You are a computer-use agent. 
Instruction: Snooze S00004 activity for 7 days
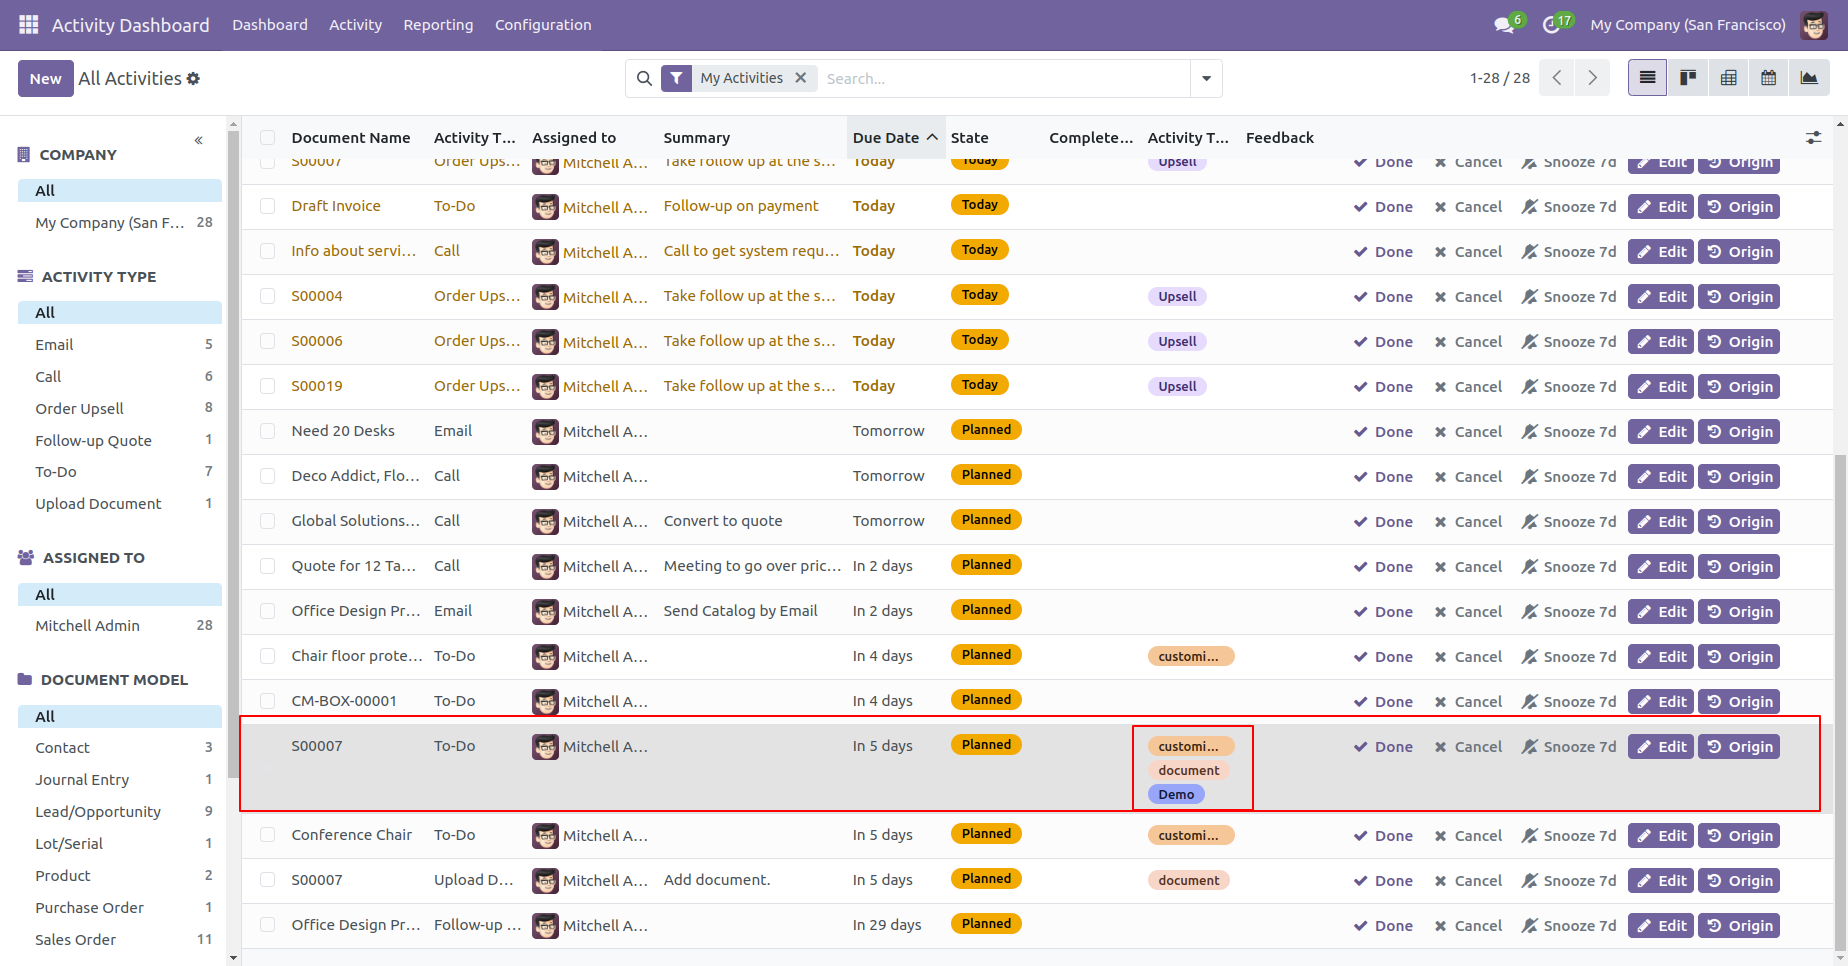[x=1569, y=297]
